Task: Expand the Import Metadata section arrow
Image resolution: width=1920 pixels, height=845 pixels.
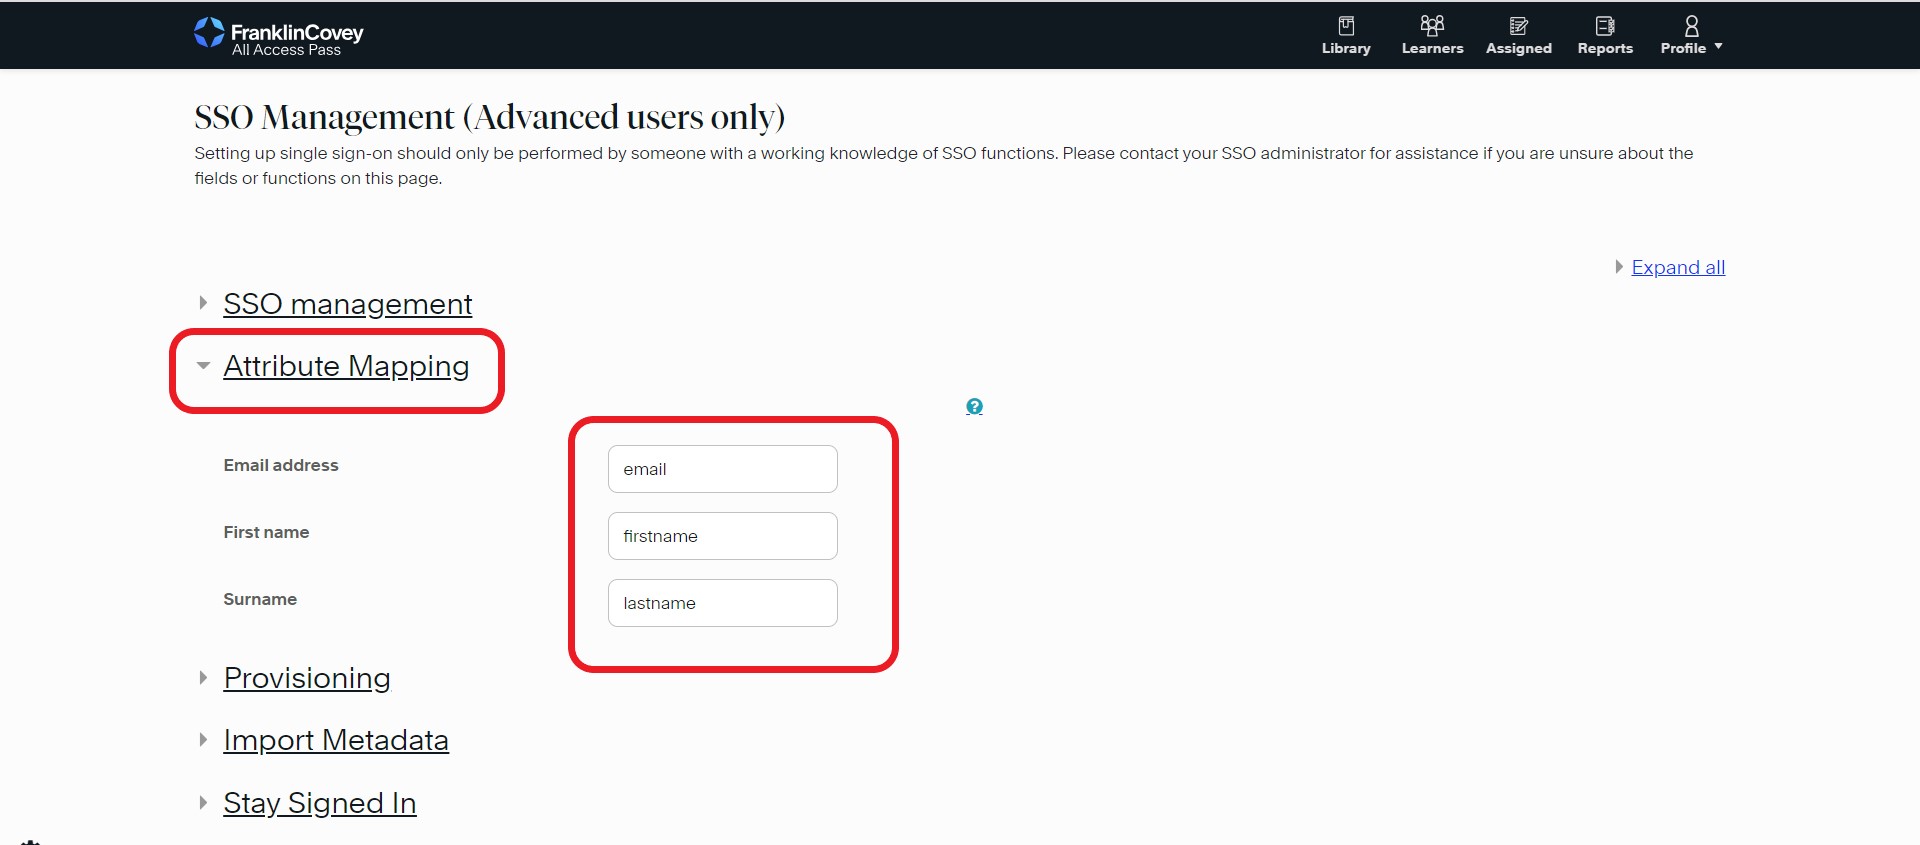Action: pos(203,740)
